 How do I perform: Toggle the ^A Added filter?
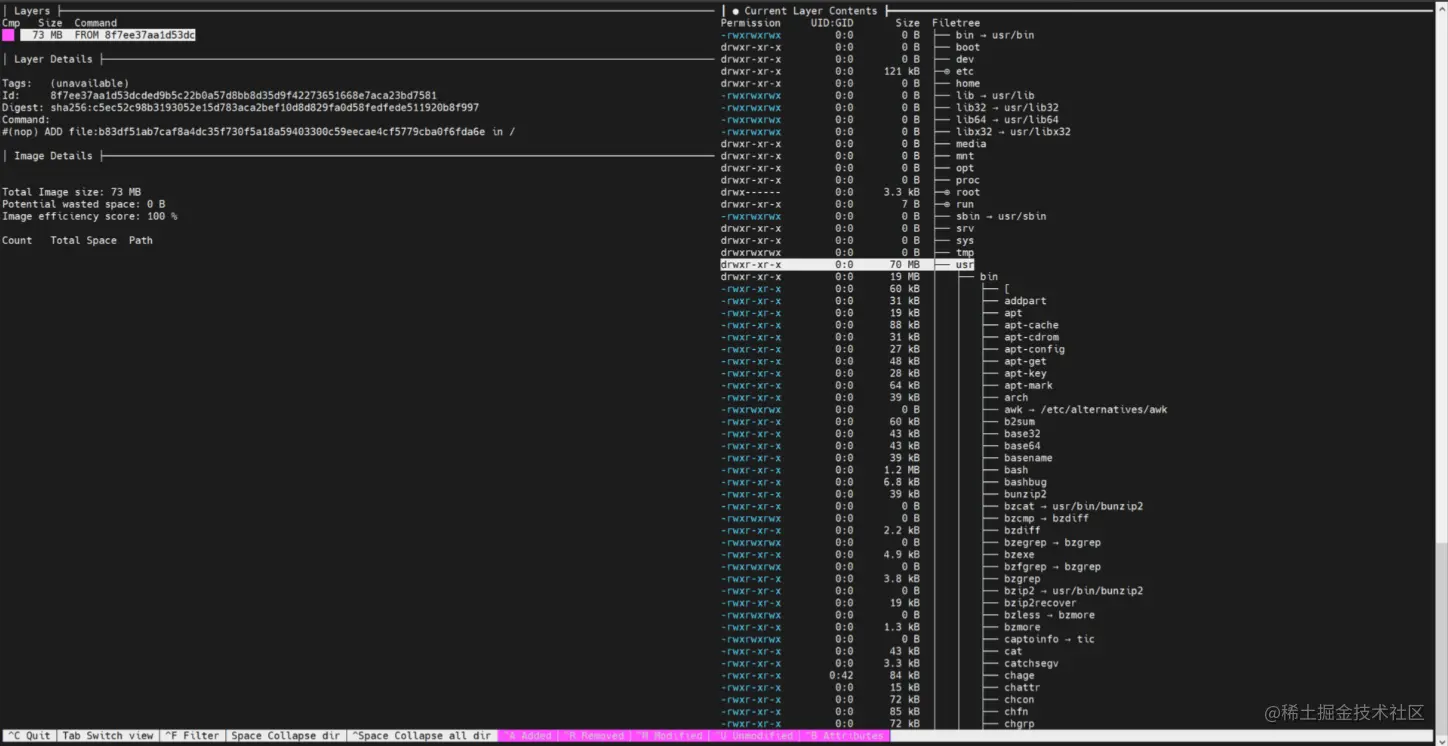(x=527, y=736)
